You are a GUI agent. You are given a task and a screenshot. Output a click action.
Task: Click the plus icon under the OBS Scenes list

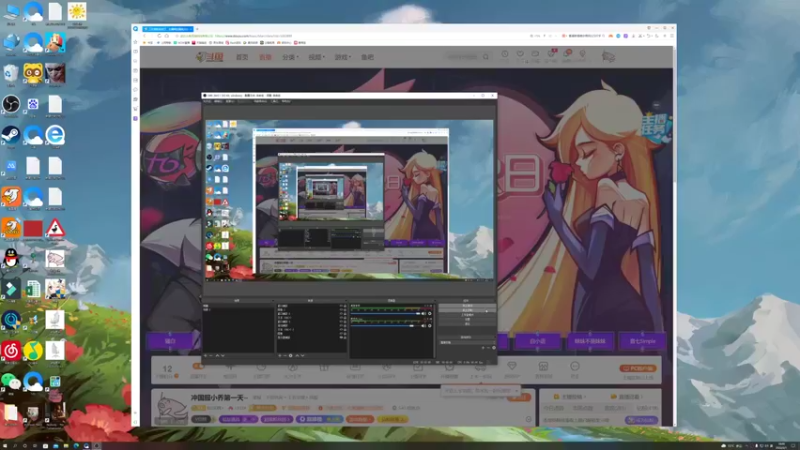click(x=206, y=355)
